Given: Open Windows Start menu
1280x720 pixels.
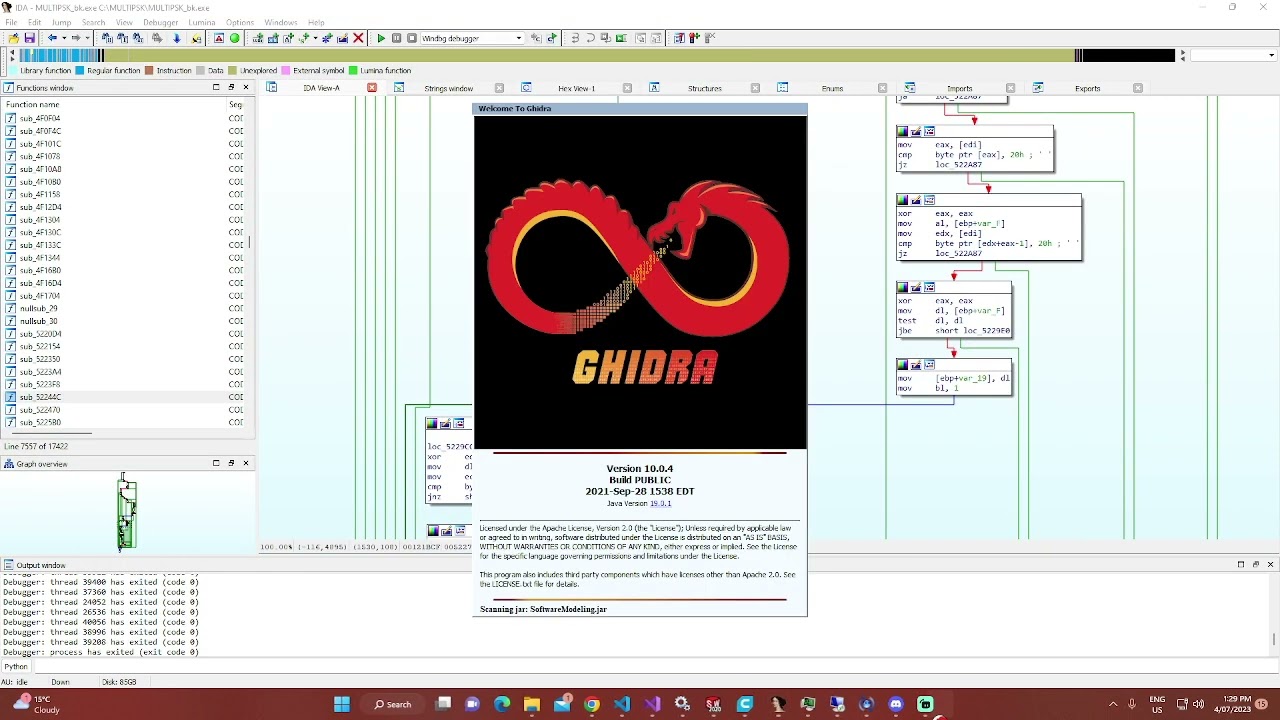Looking at the screenshot, I should [342, 704].
